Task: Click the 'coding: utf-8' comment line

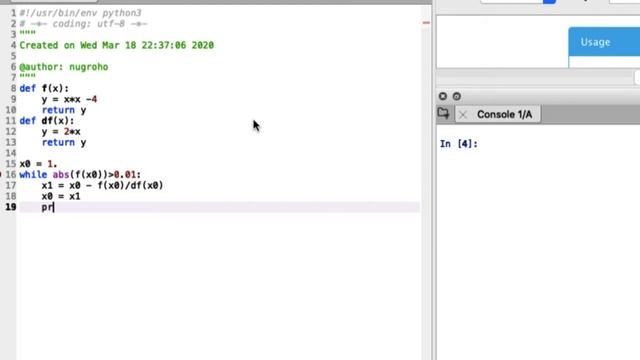Action: pos(83,24)
